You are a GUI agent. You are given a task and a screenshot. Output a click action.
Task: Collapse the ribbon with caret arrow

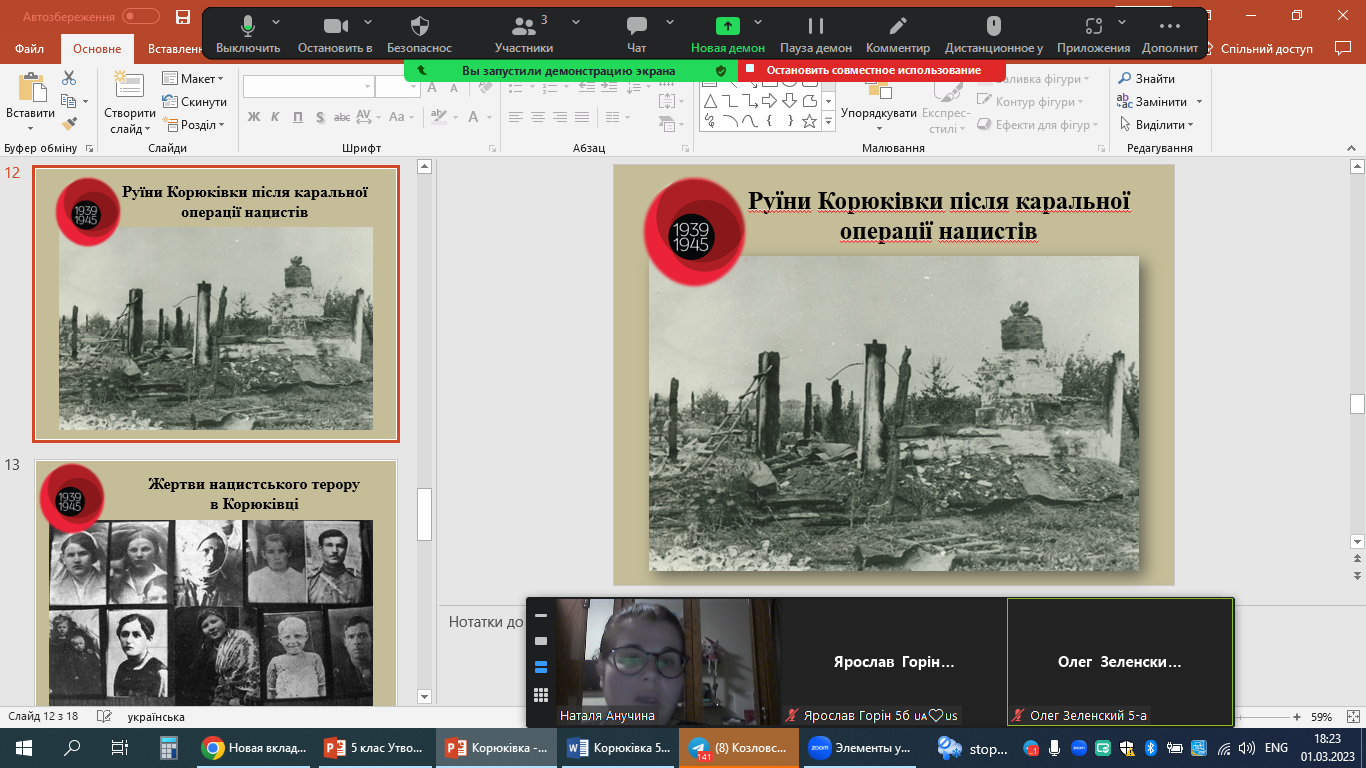(1352, 148)
